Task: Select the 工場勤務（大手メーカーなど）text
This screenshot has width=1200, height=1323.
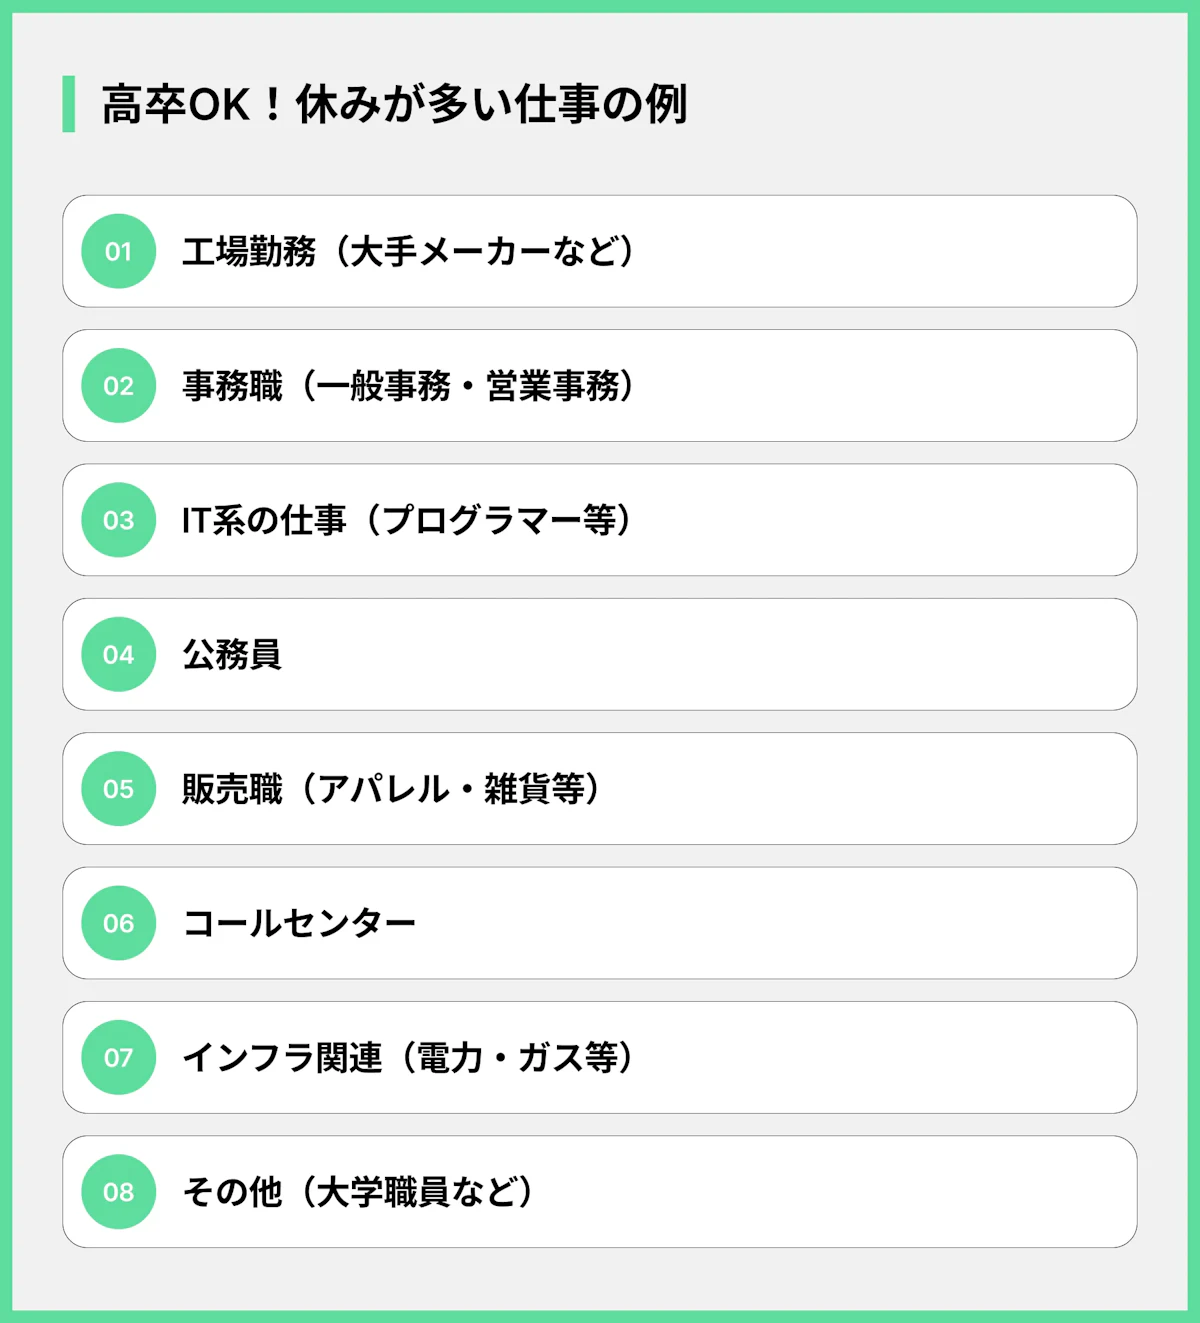Action: pyautogui.click(x=408, y=251)
